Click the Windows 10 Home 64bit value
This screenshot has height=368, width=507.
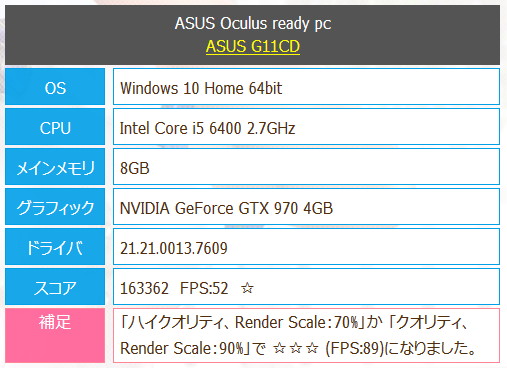(201, 88)
